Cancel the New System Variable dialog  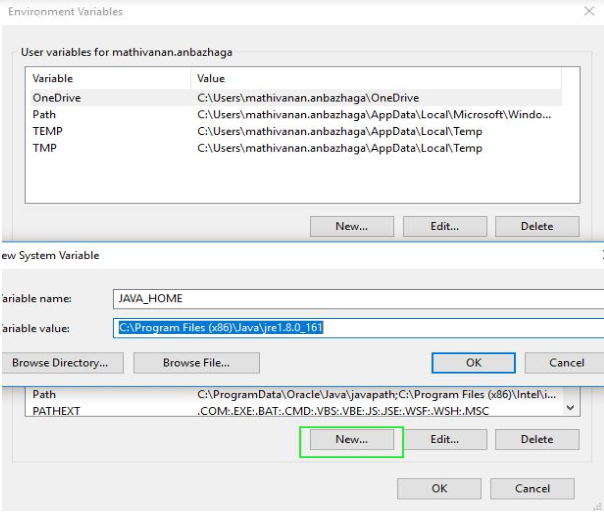pos(567,362)
